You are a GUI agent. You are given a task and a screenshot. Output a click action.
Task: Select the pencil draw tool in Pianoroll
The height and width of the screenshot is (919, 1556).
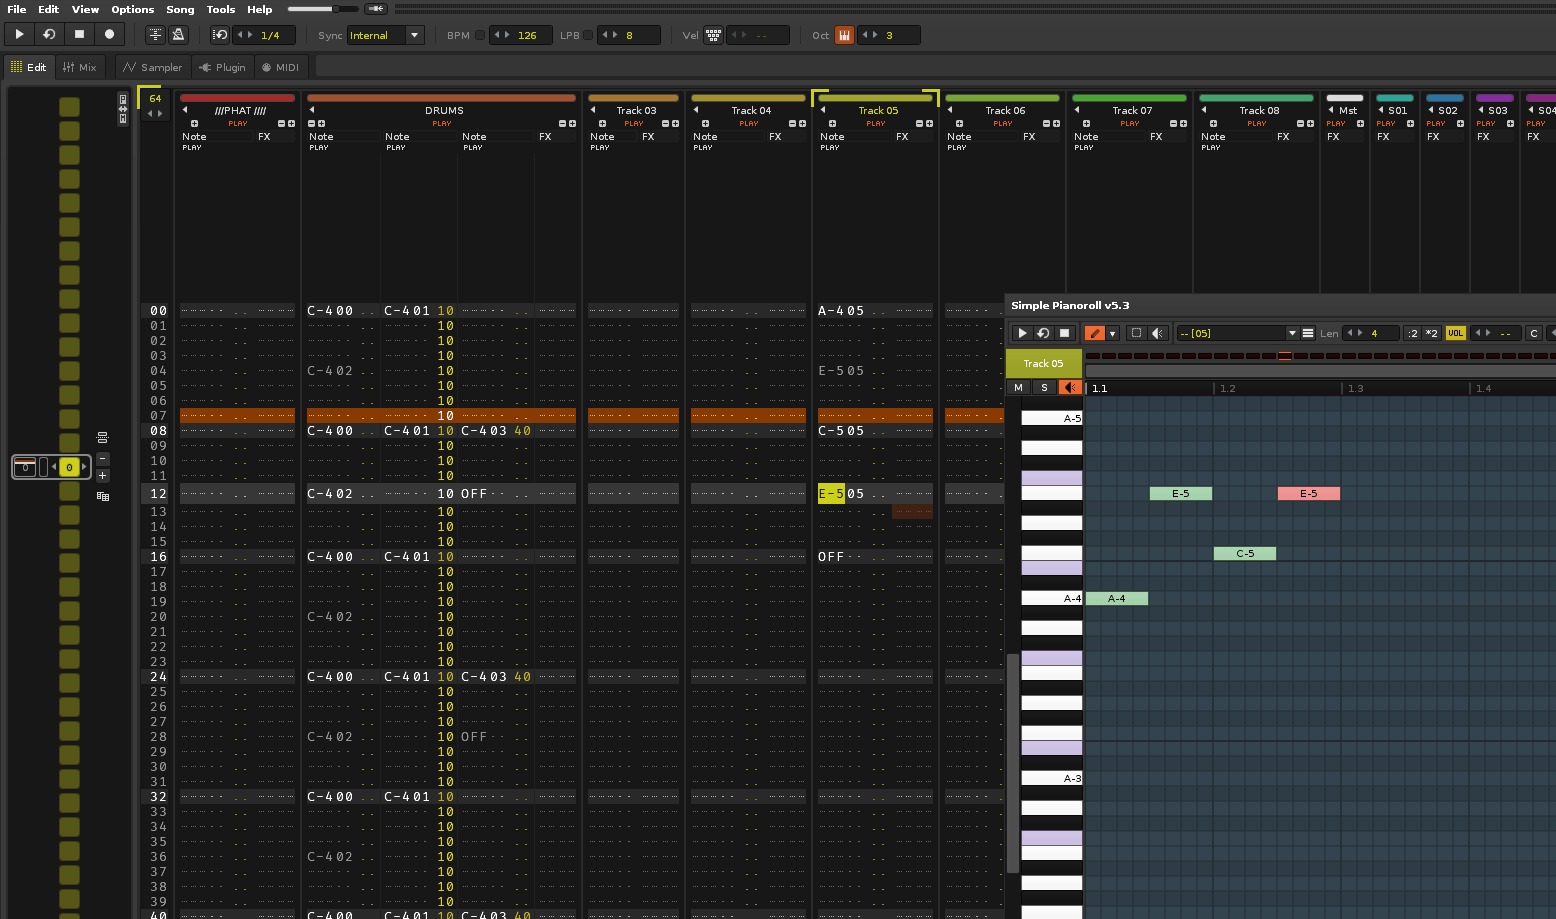click(x=1095, y=333)
